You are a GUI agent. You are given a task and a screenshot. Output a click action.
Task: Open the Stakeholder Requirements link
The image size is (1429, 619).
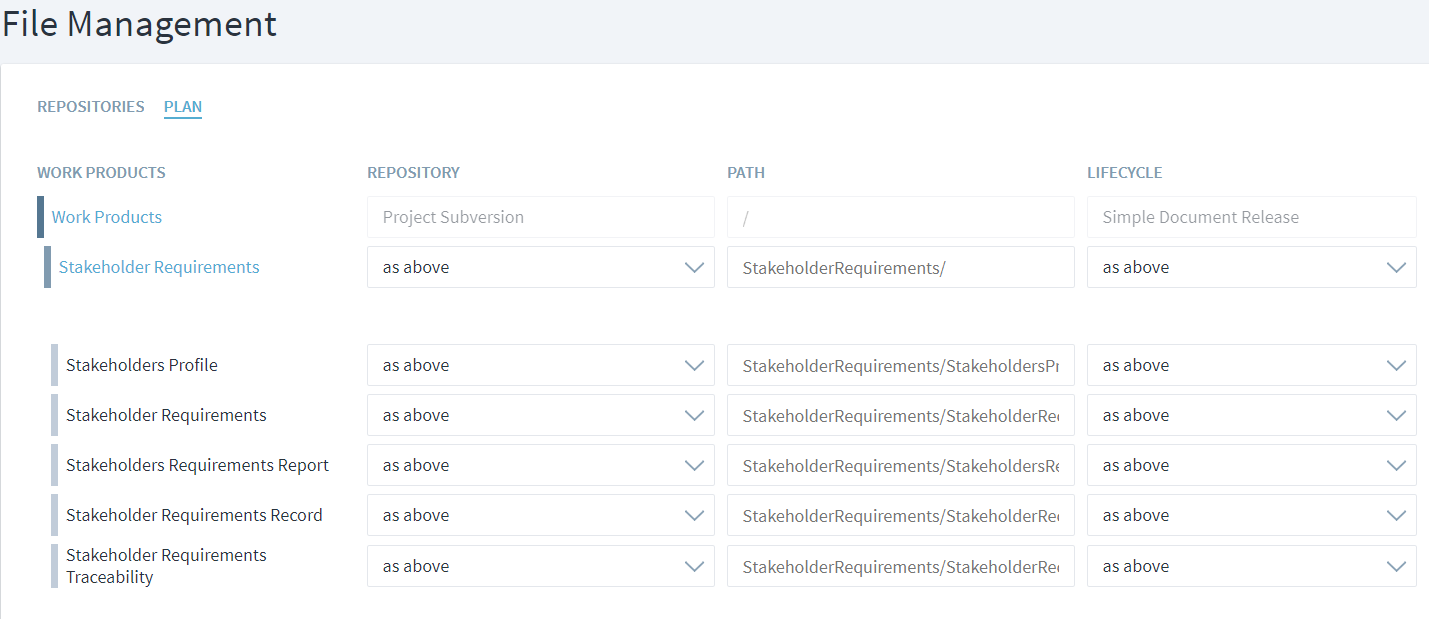click(159, 267)
